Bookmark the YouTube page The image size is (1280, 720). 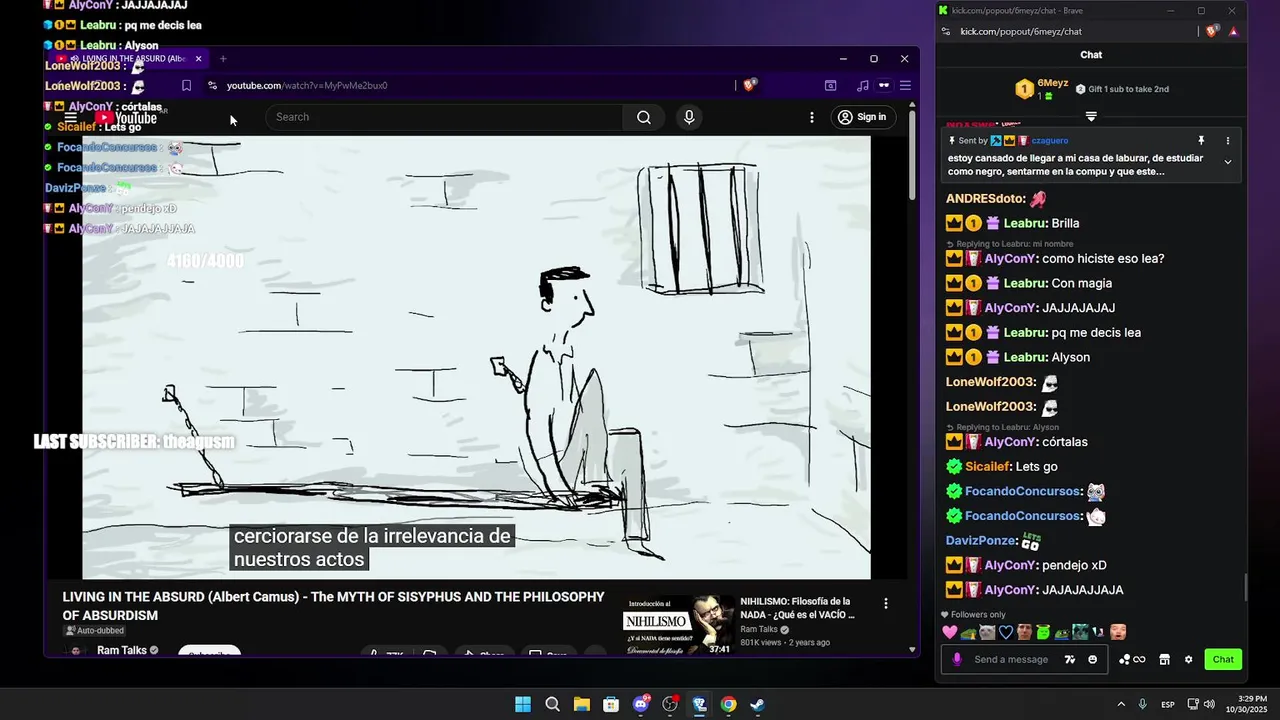pos(186,85)
